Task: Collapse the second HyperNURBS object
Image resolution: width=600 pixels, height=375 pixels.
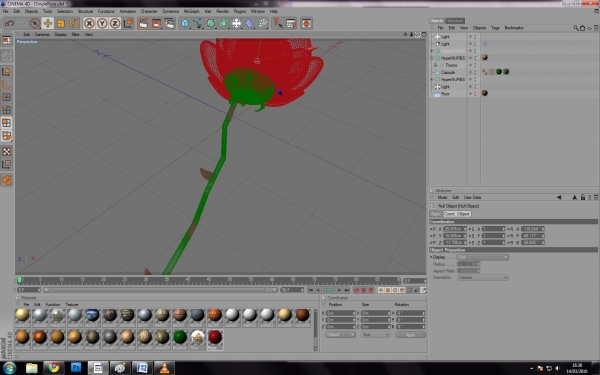Action: click(432, 58)
